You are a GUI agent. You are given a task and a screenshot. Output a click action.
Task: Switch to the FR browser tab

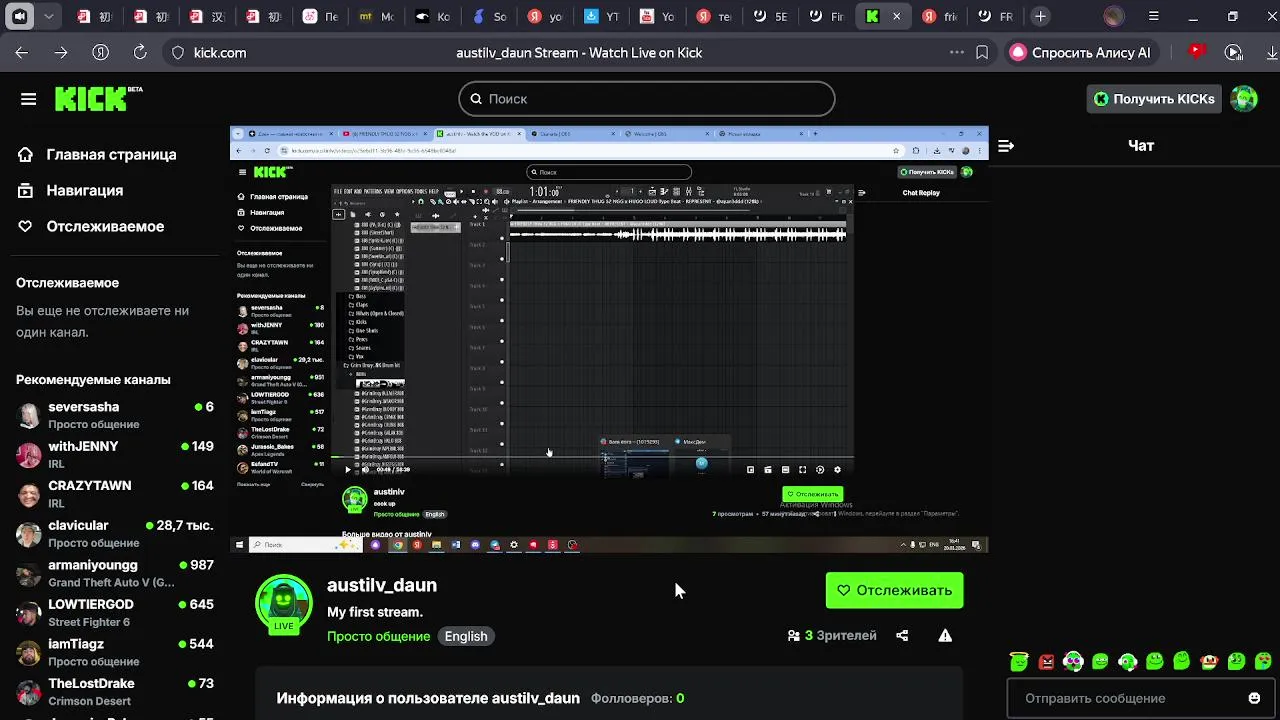[x=995, y=16]
